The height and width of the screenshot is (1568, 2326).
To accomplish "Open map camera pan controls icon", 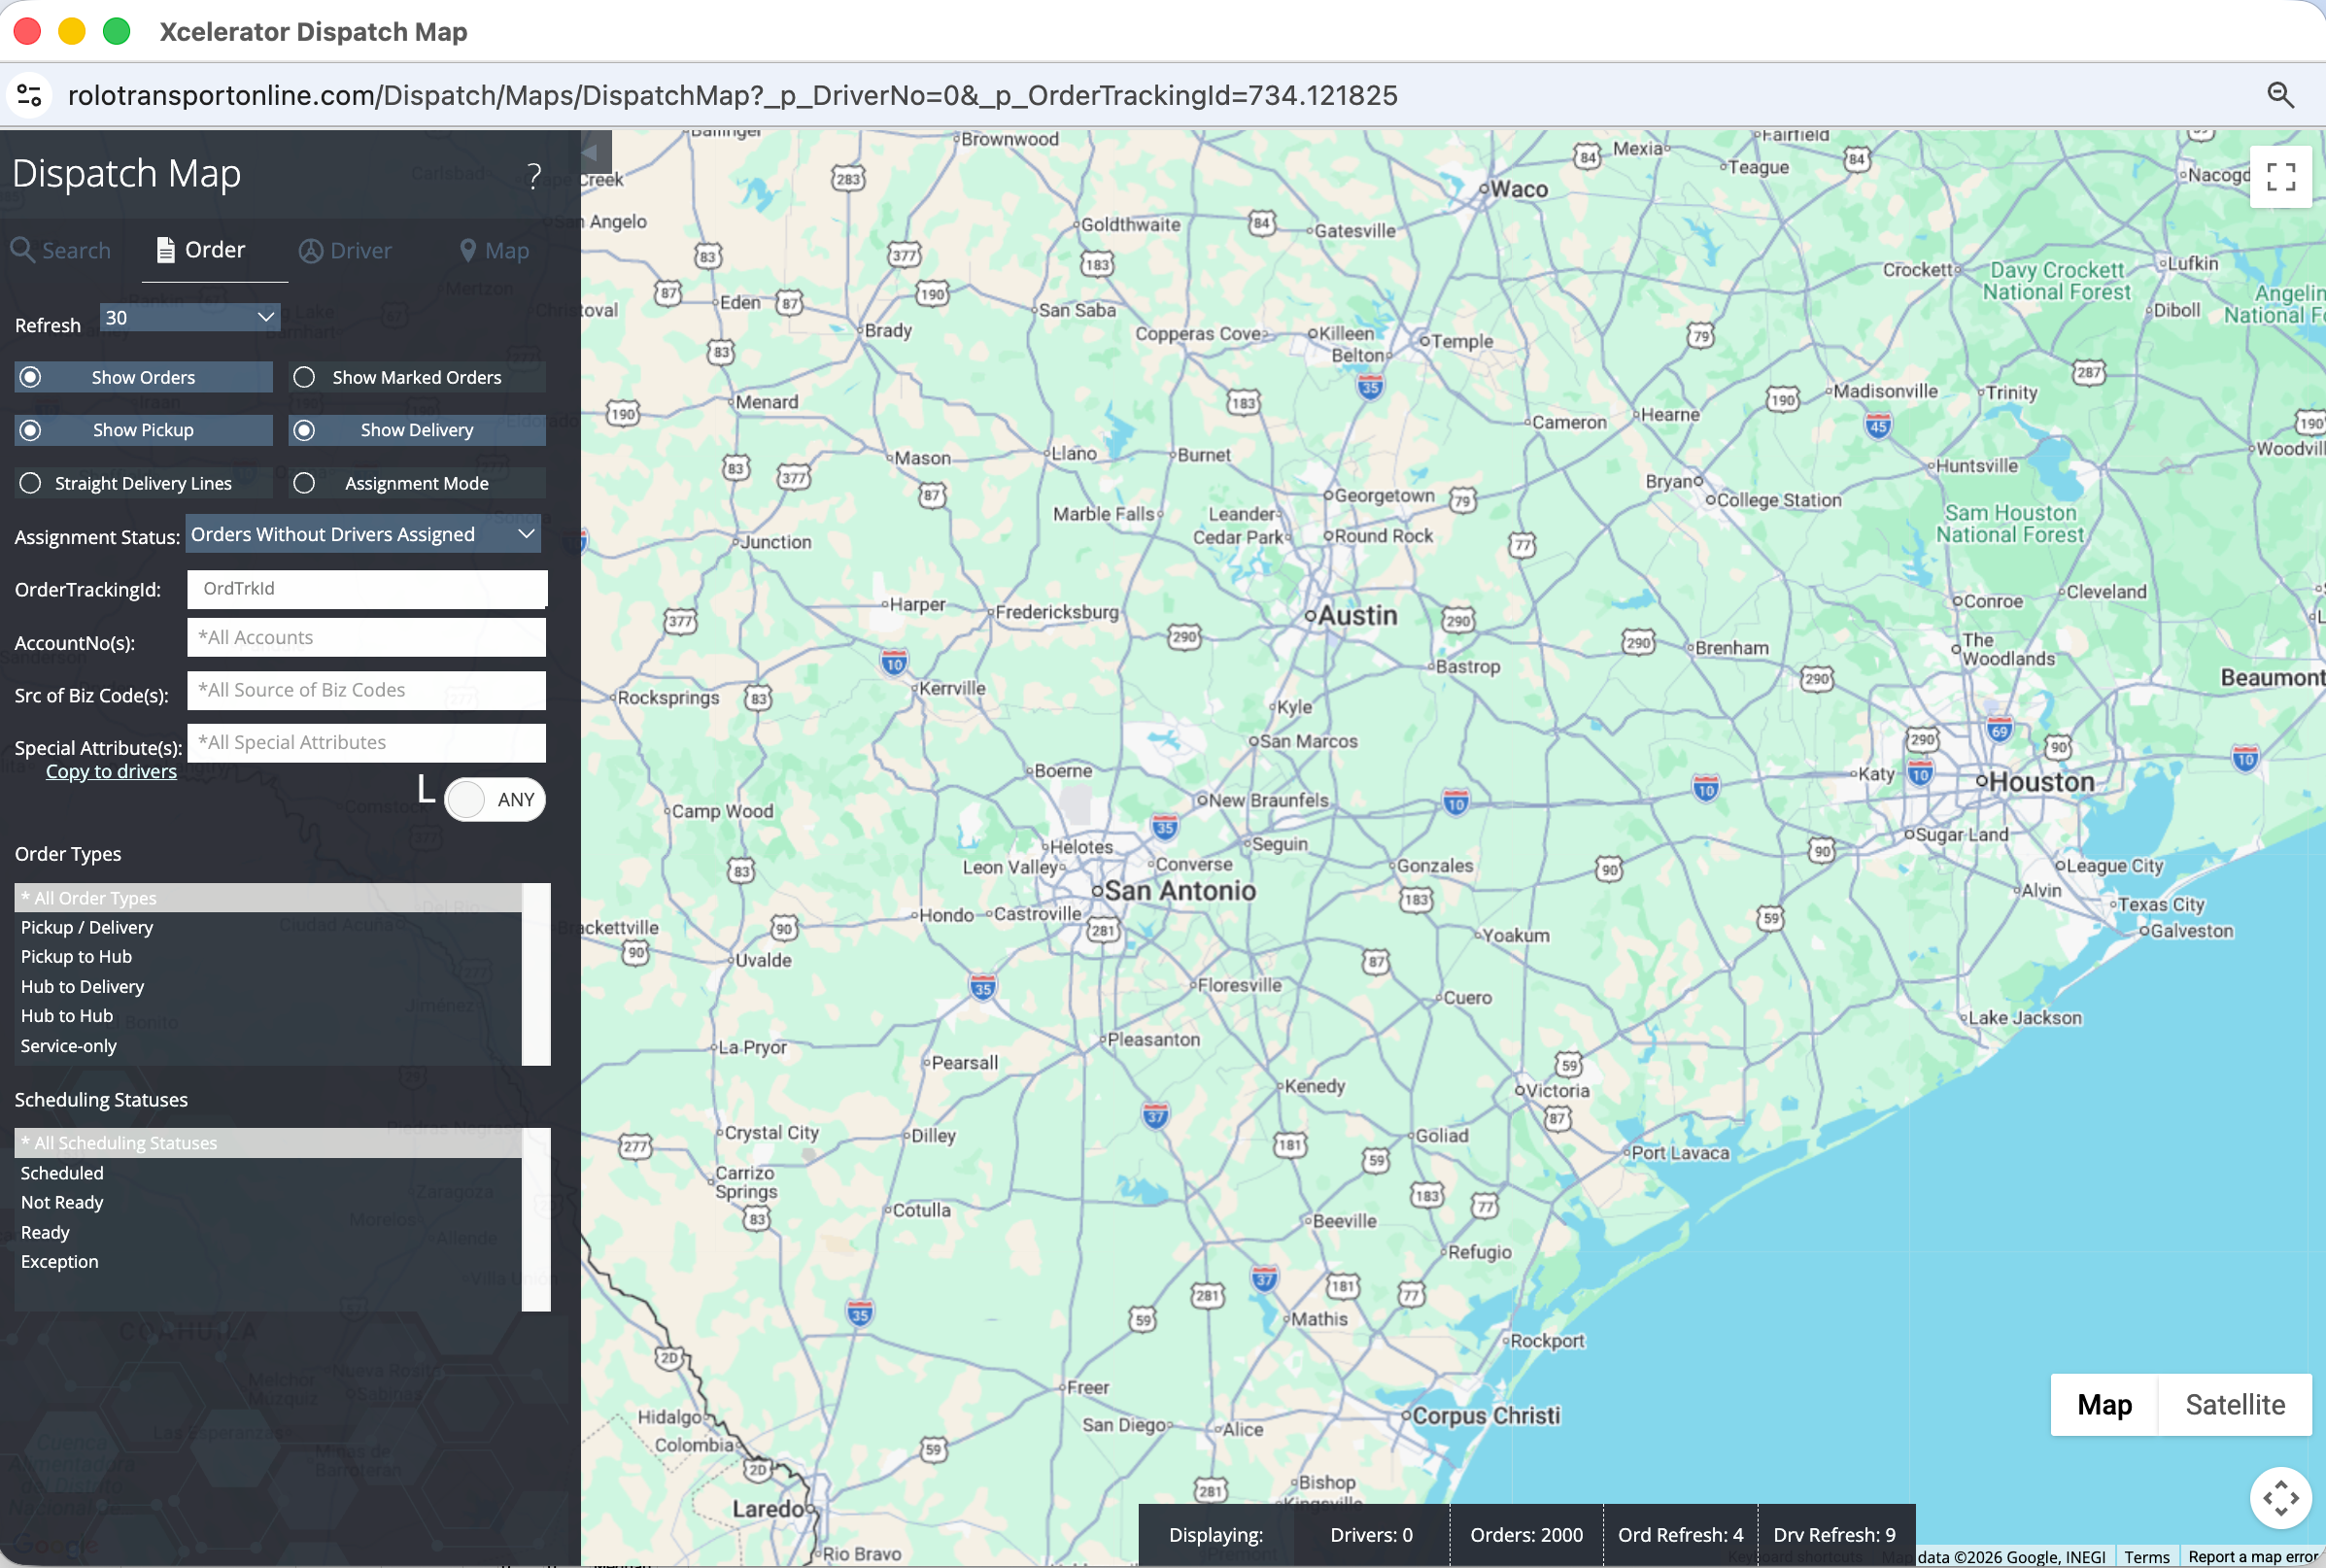I will (x=2280, y=1497).
